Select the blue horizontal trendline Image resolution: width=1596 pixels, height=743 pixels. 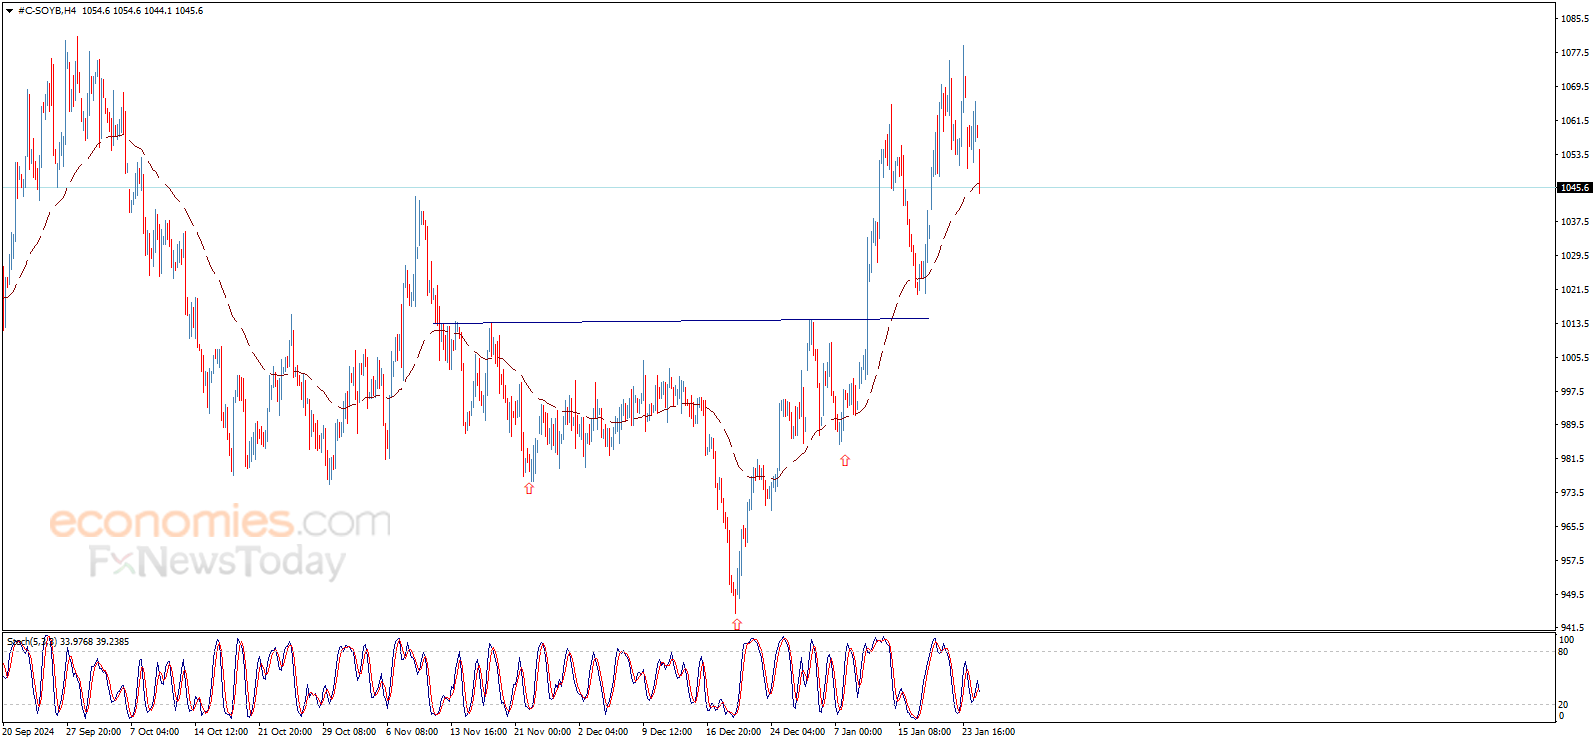681,321
